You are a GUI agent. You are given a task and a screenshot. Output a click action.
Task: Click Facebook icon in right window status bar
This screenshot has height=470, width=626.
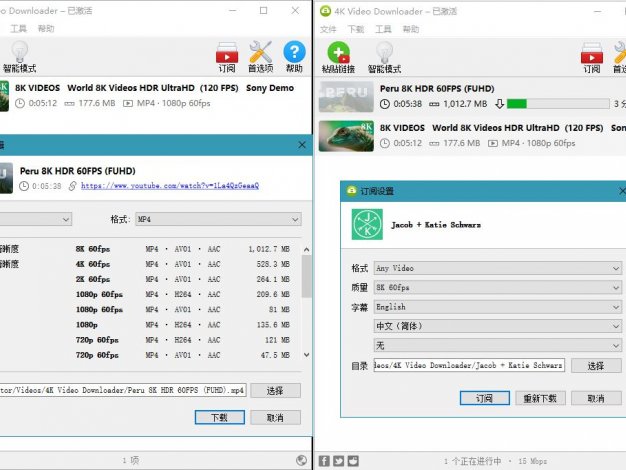pyautogui.click(x=324, y=461)
